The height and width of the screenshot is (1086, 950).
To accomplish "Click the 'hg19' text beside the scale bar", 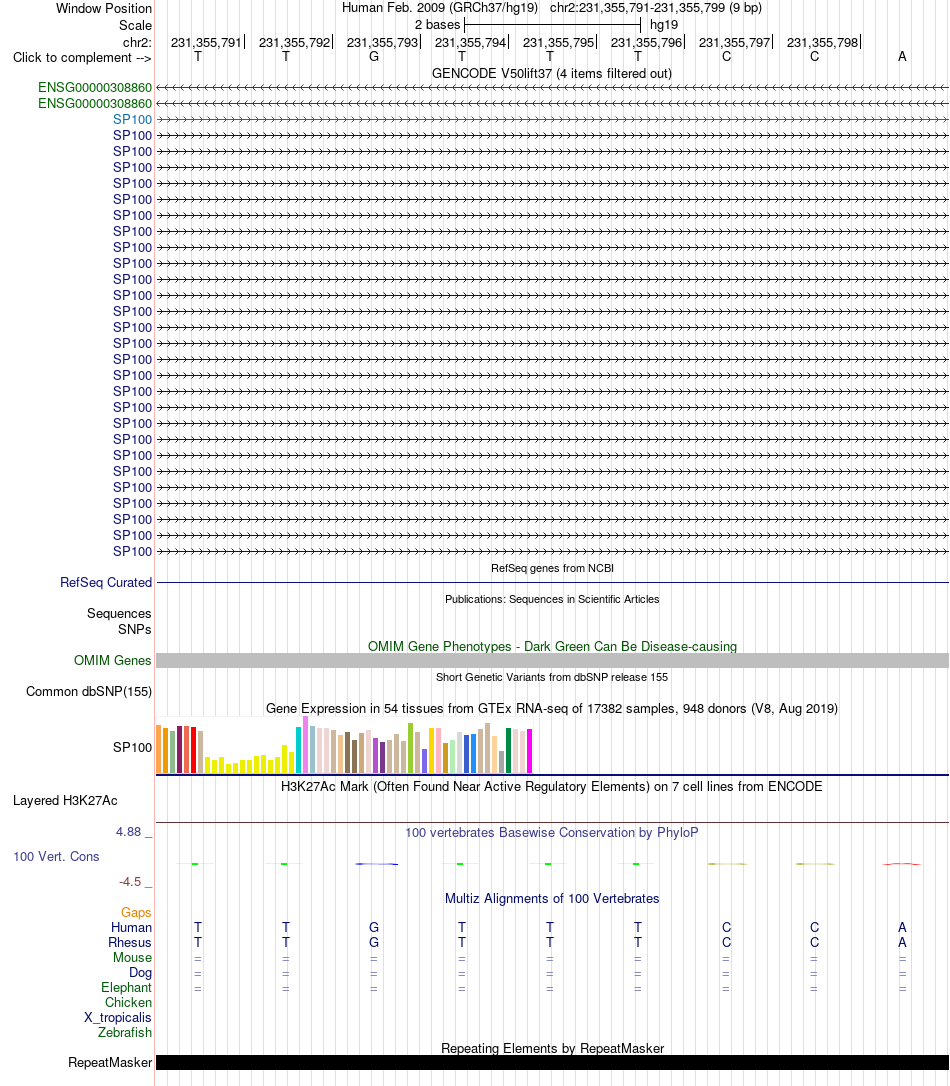I will tap(664, 25).
